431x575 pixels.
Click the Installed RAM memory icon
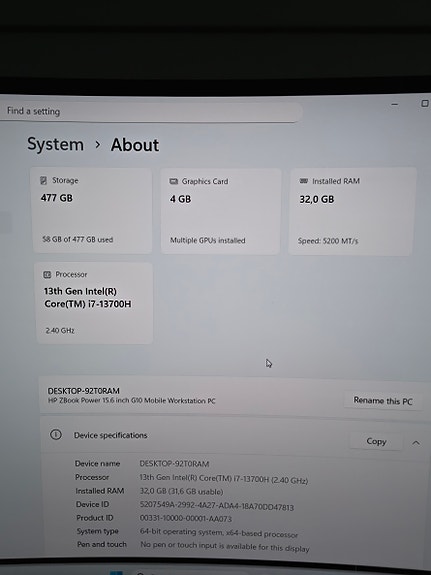[x=304, y=181]
